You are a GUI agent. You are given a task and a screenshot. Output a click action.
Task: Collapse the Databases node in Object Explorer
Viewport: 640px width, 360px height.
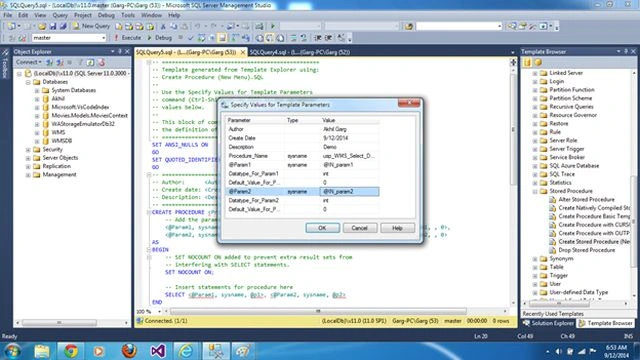pos(28,82)
